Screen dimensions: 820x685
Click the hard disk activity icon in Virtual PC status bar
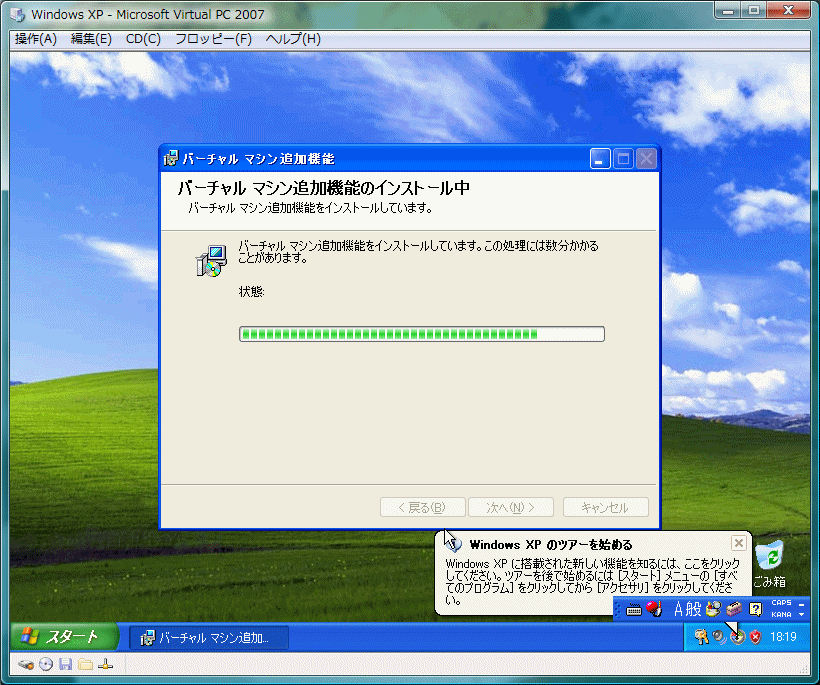click(26, 665)
